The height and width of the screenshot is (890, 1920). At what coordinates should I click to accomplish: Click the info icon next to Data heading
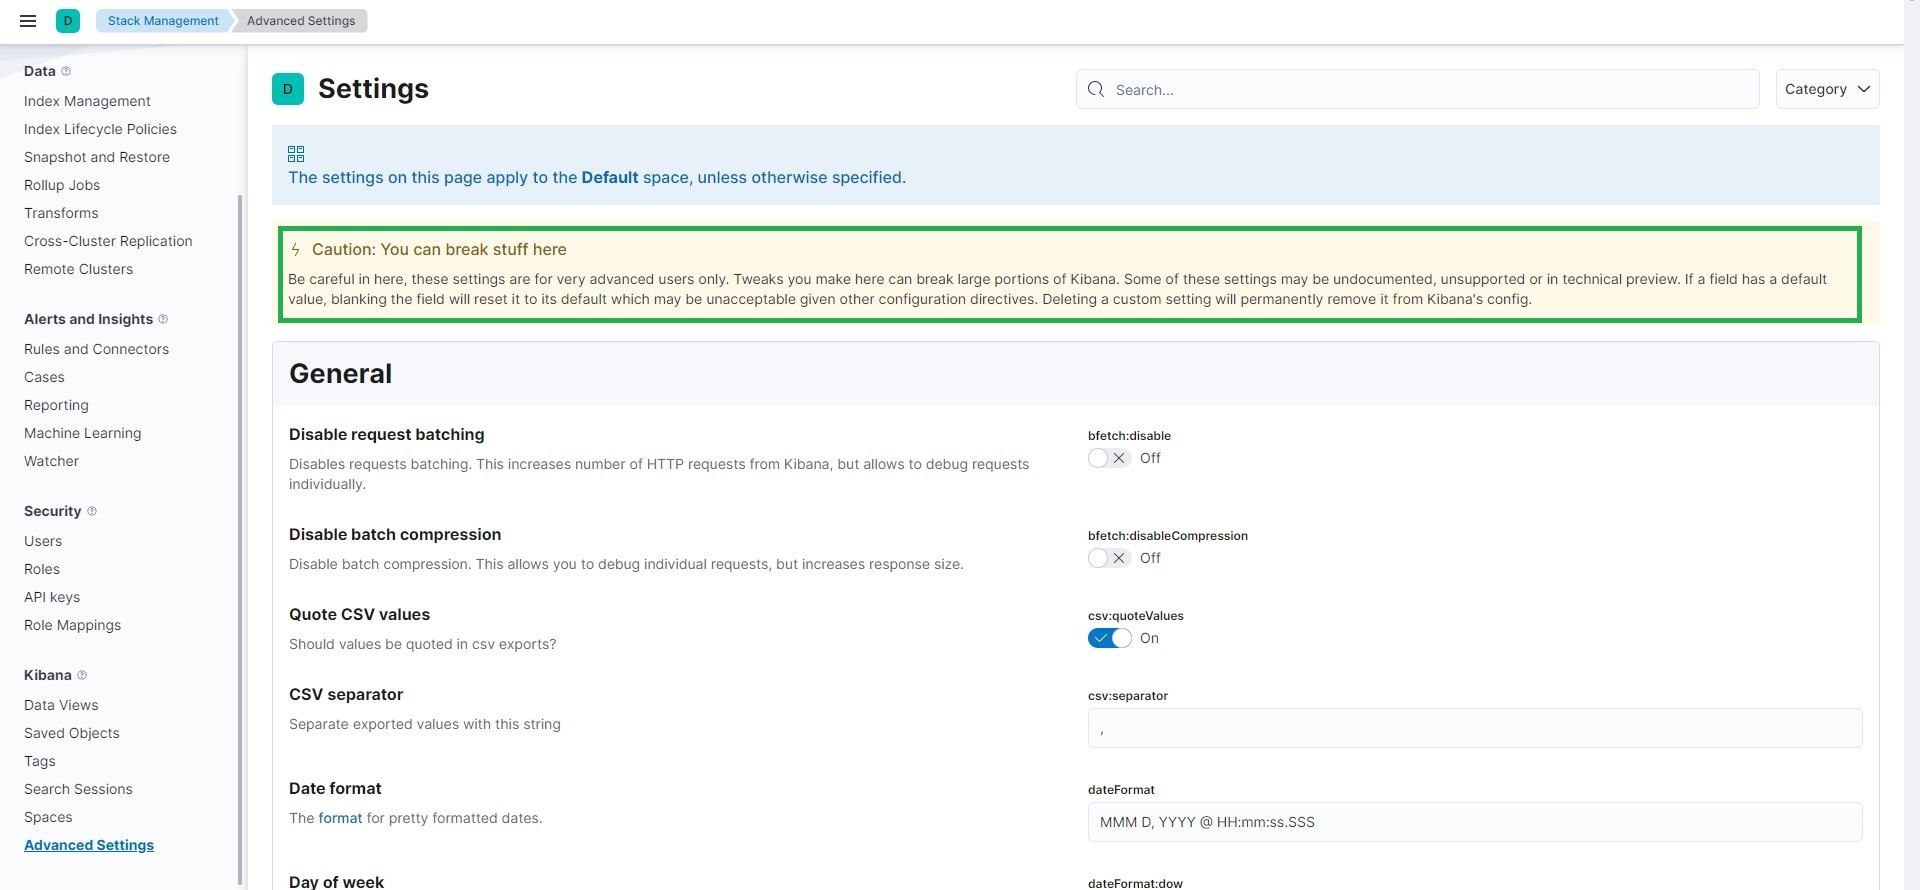(x=66, y=71)
